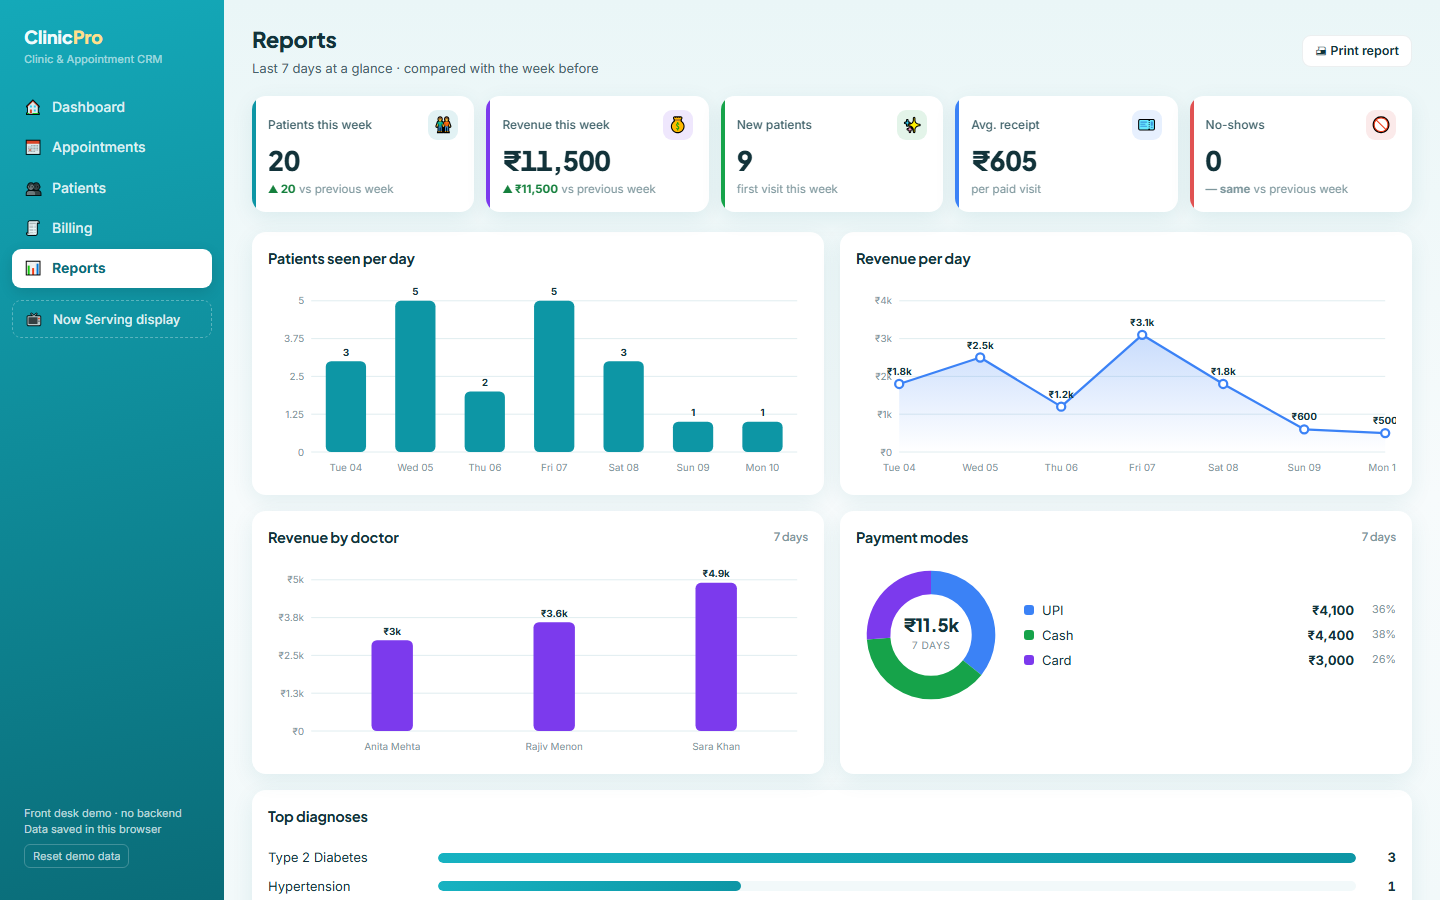Viewport: 1440px width, 900px height.
Task: Click the Card purple legend swatch
Action: point(1029,660)
